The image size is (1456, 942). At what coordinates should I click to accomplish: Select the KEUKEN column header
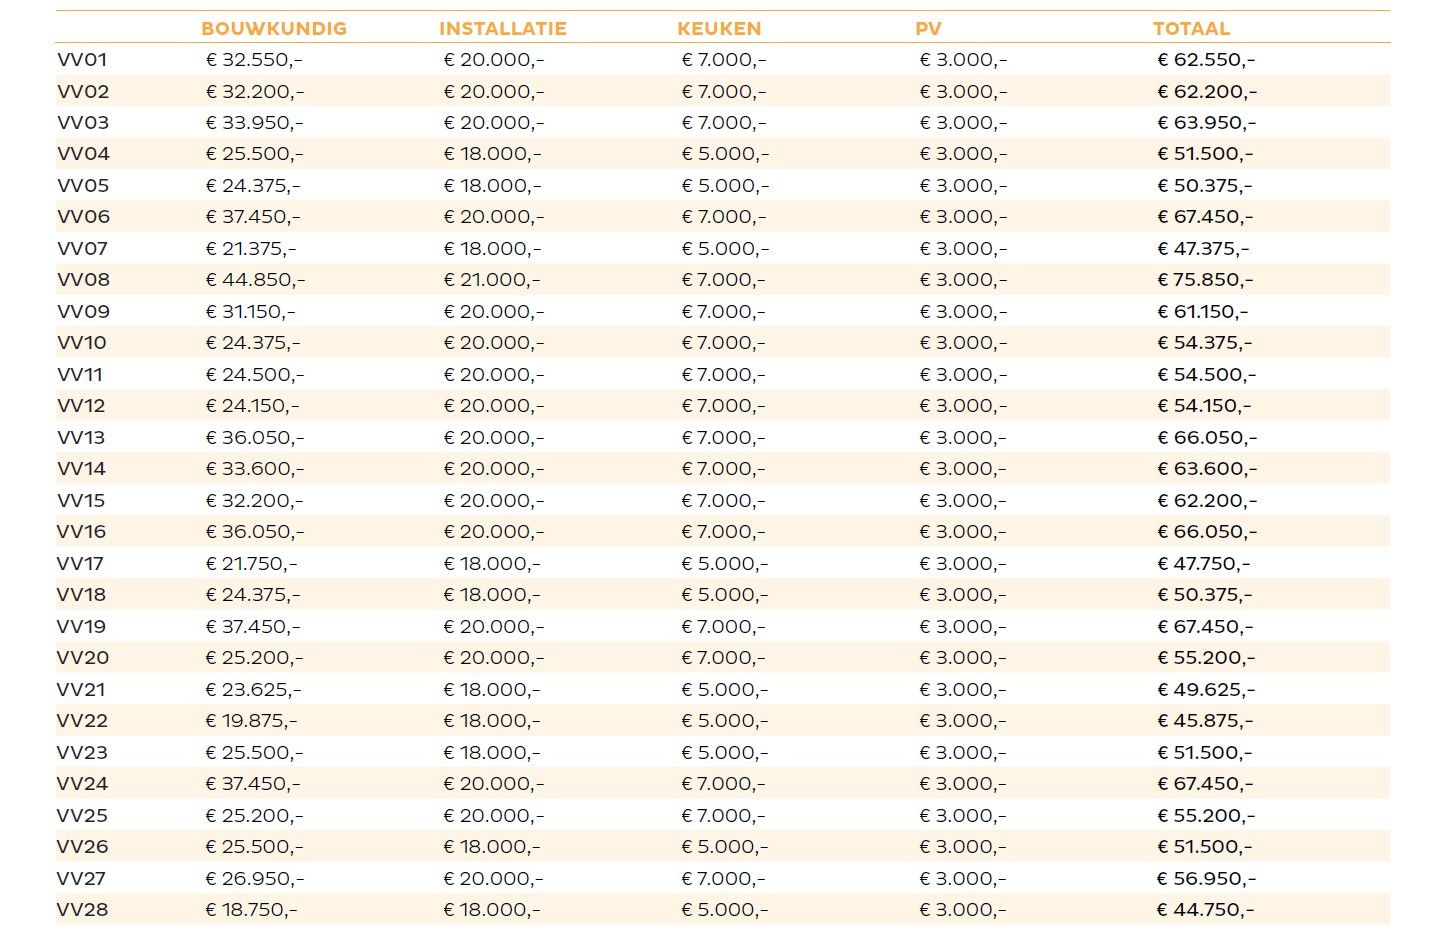point(719,29)
